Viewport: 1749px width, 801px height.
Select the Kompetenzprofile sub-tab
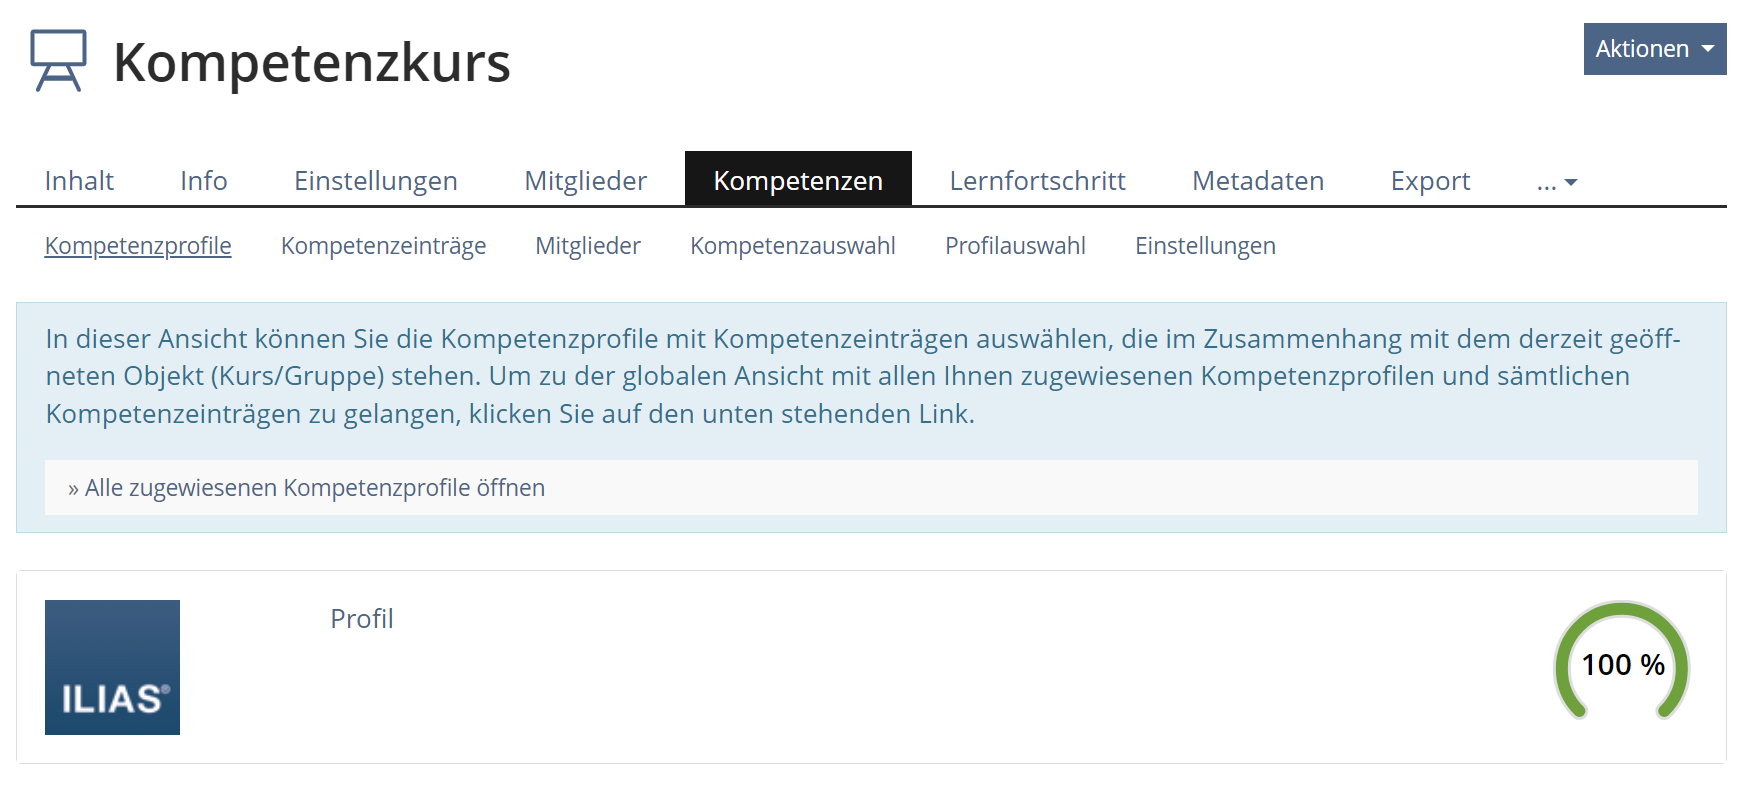pos(138,246)
